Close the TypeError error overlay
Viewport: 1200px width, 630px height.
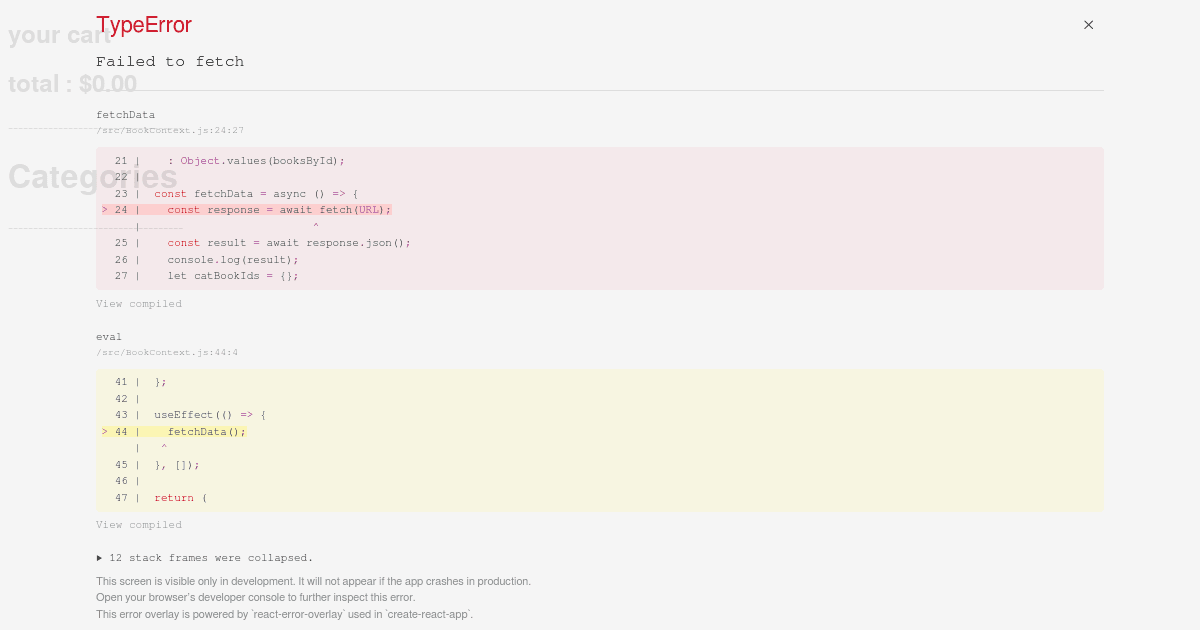pyautogui.click(x=1088, y=25)
